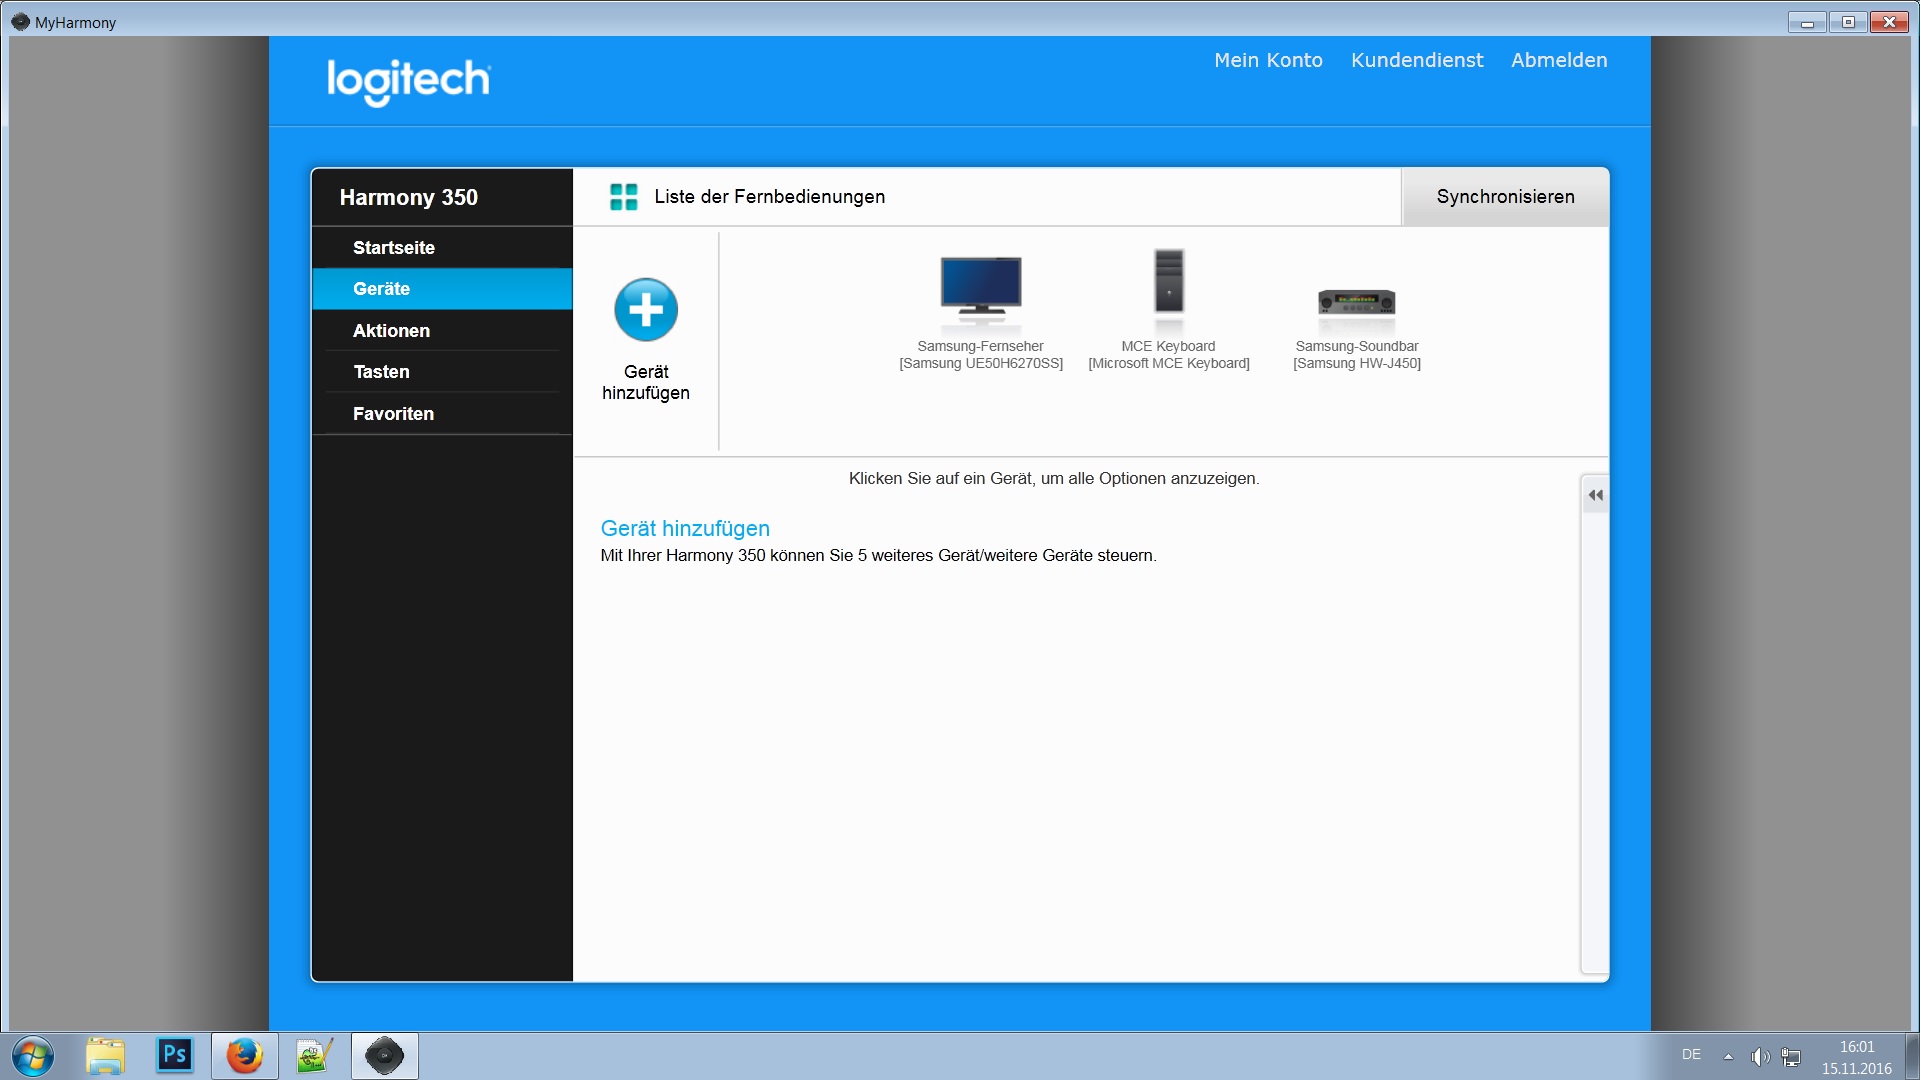
Task: Click Abmelden to log out
Action: [x=1559, y=60]
